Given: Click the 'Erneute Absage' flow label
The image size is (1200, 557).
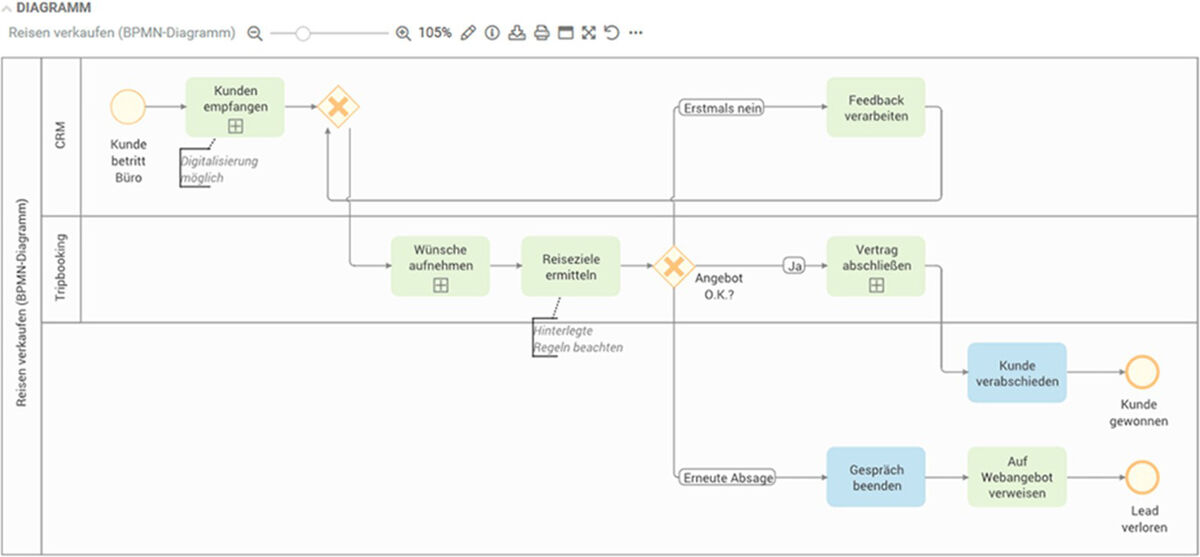Looking at the screenshot, I should coord(726,477).
